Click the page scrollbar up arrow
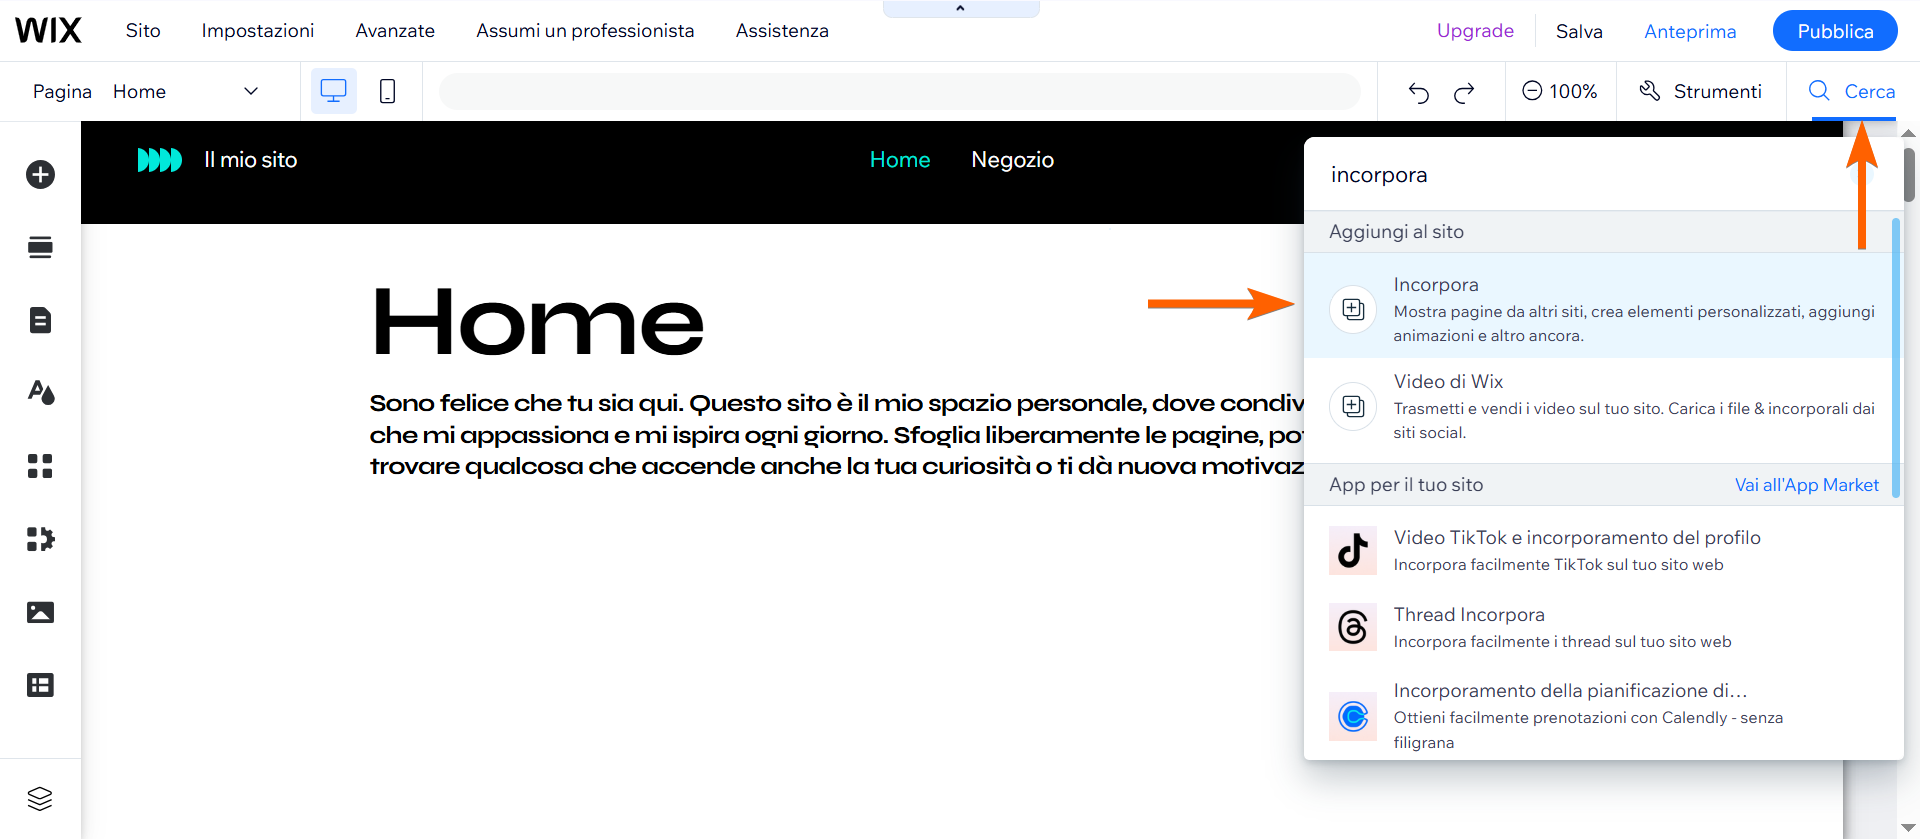1920x839 pixels. [1908, 132]
